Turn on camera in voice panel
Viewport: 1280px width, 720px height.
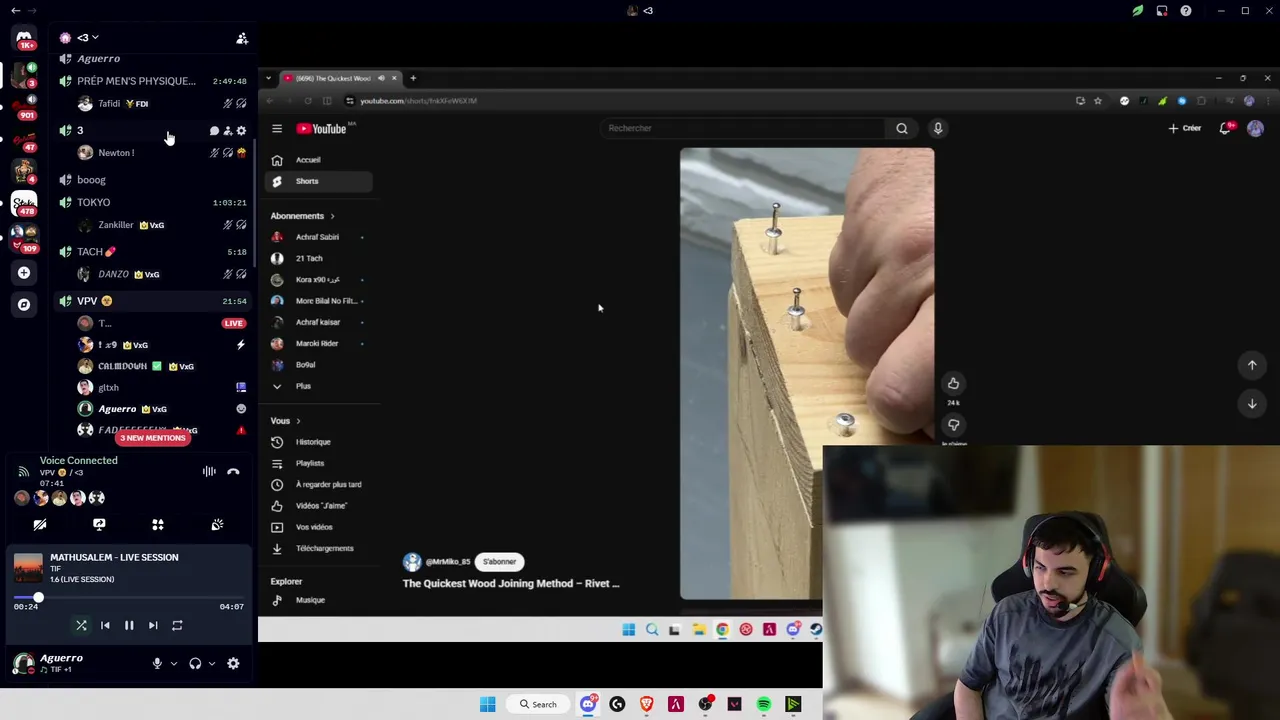pyautogui.click(x=40, y=525)
